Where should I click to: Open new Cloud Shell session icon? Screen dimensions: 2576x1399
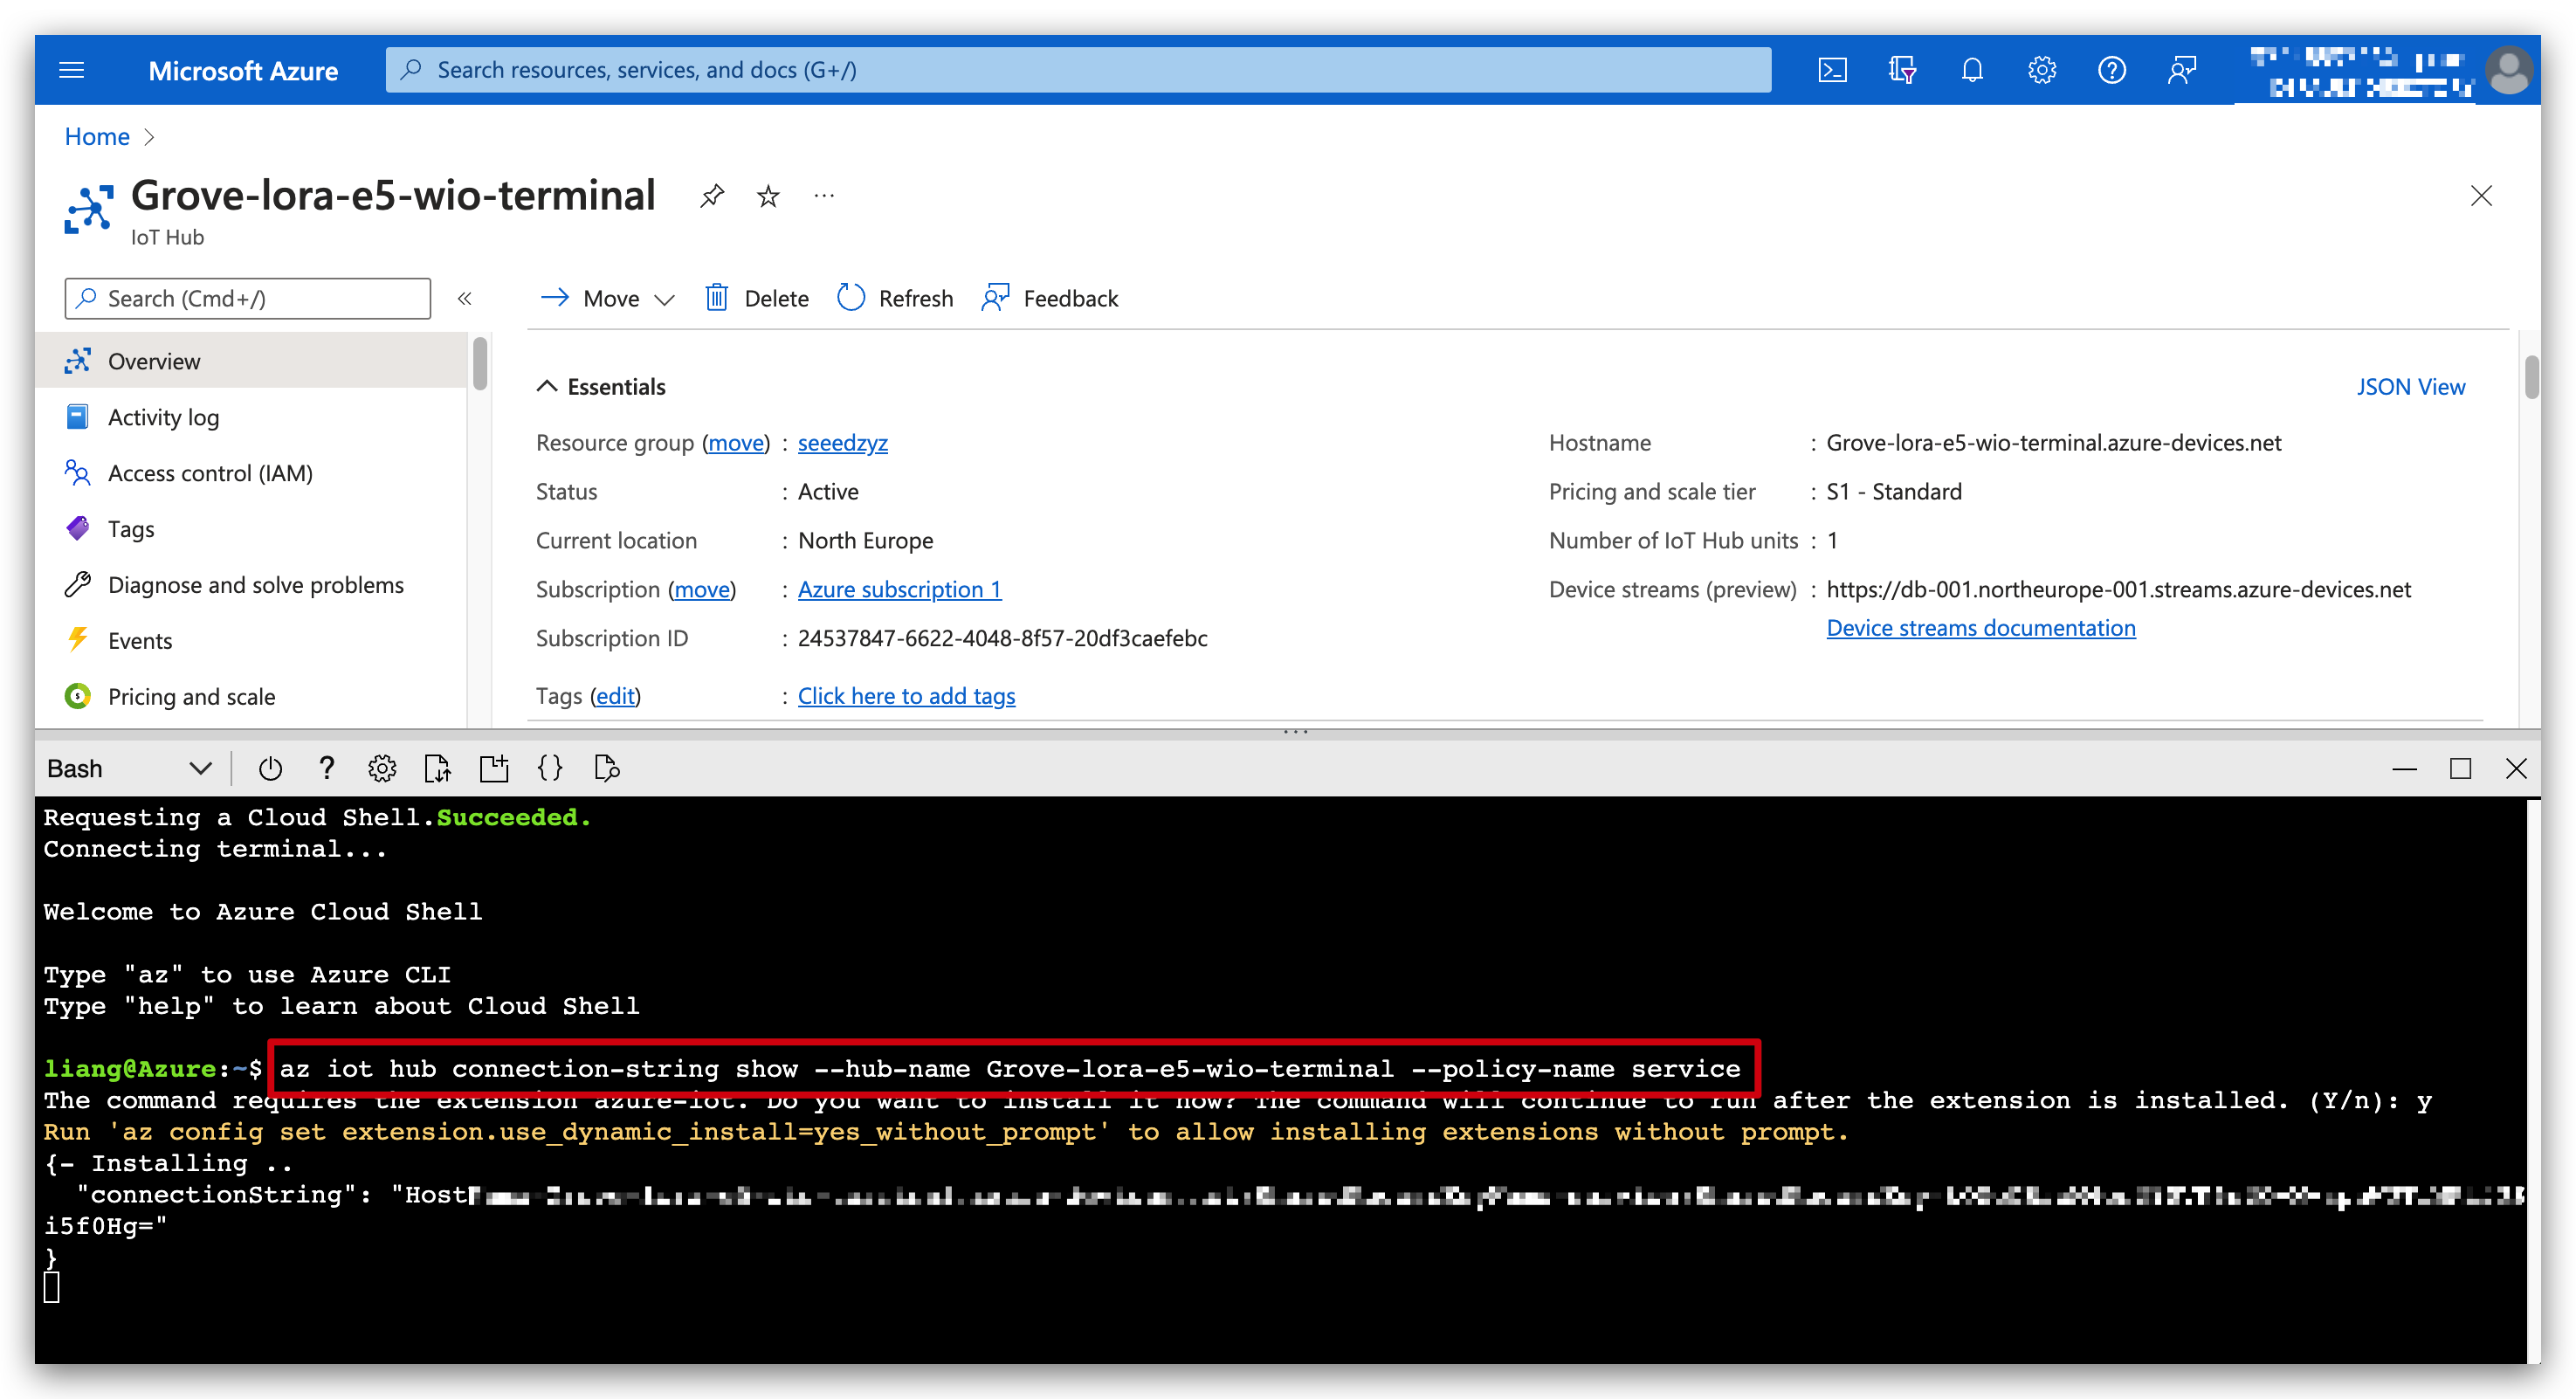[494, 768]
